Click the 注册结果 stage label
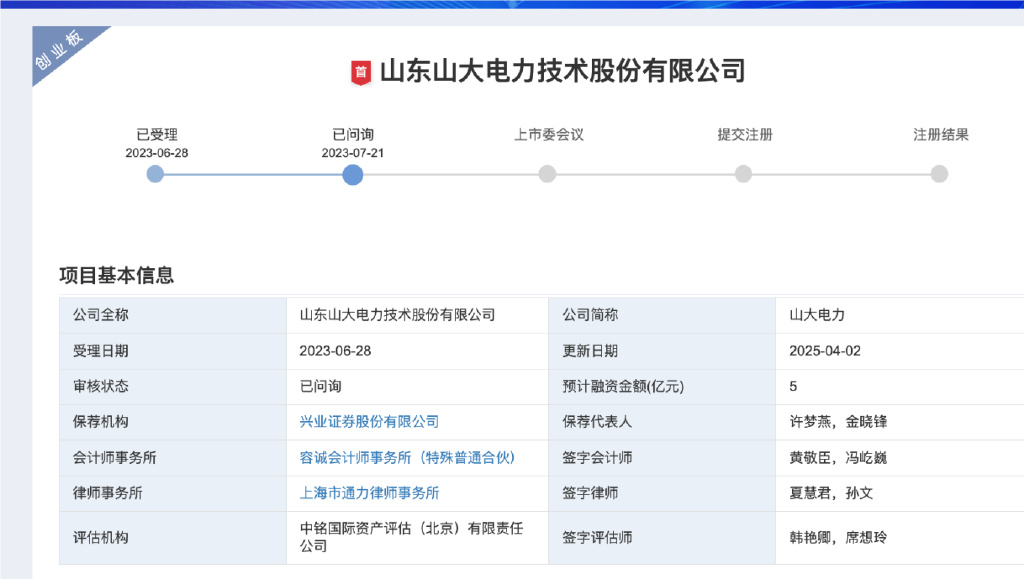This screenshot has height=579, width=1024. 940,134
